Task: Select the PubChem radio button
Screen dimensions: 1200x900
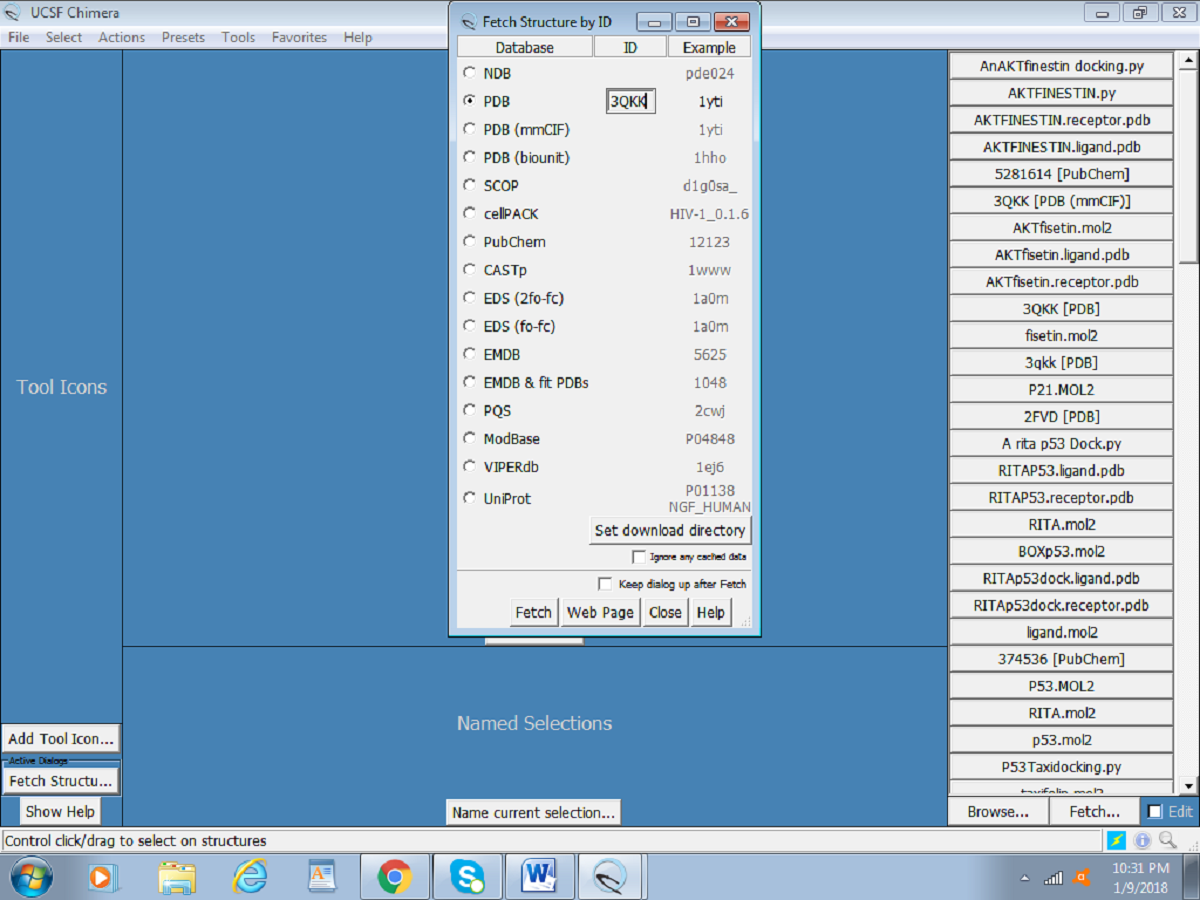Action: click(469, 241)
